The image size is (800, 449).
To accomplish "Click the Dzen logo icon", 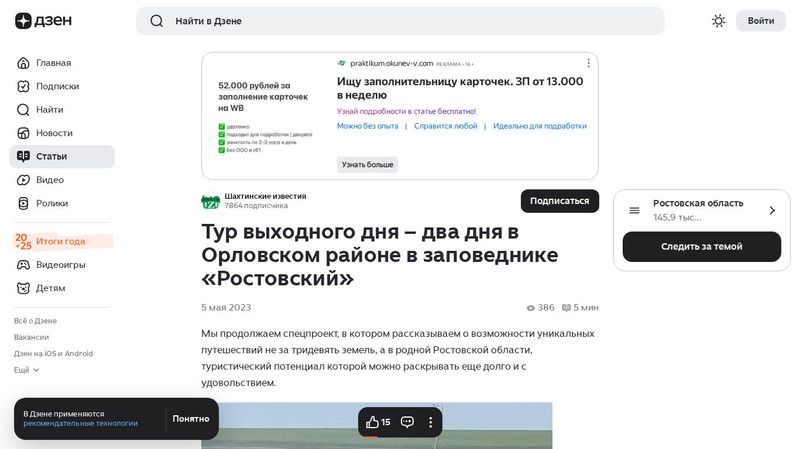I will [x=23, y=21].
